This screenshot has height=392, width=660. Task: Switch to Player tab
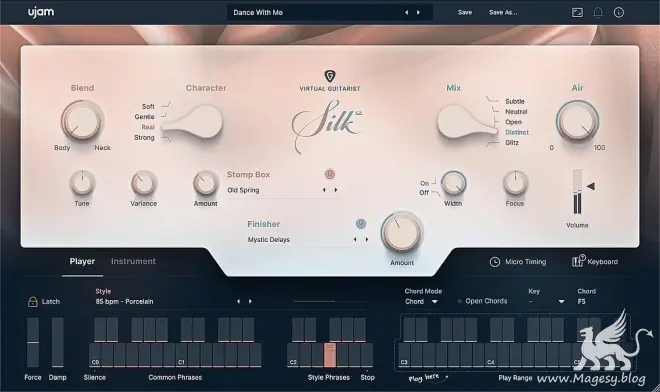tap(82, 261)
